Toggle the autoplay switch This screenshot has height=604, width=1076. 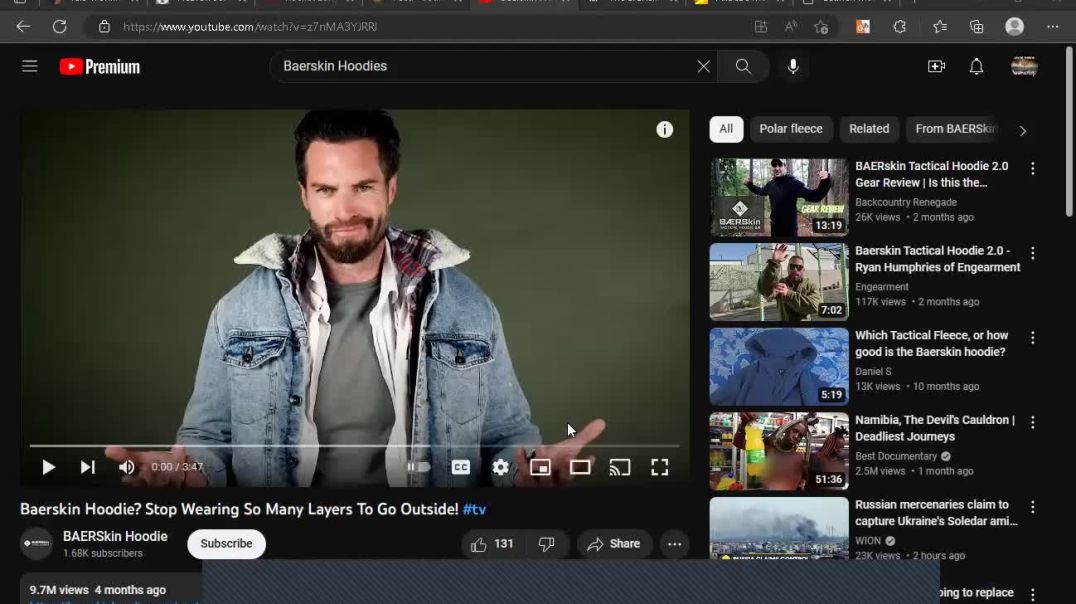tap(418, 467)
